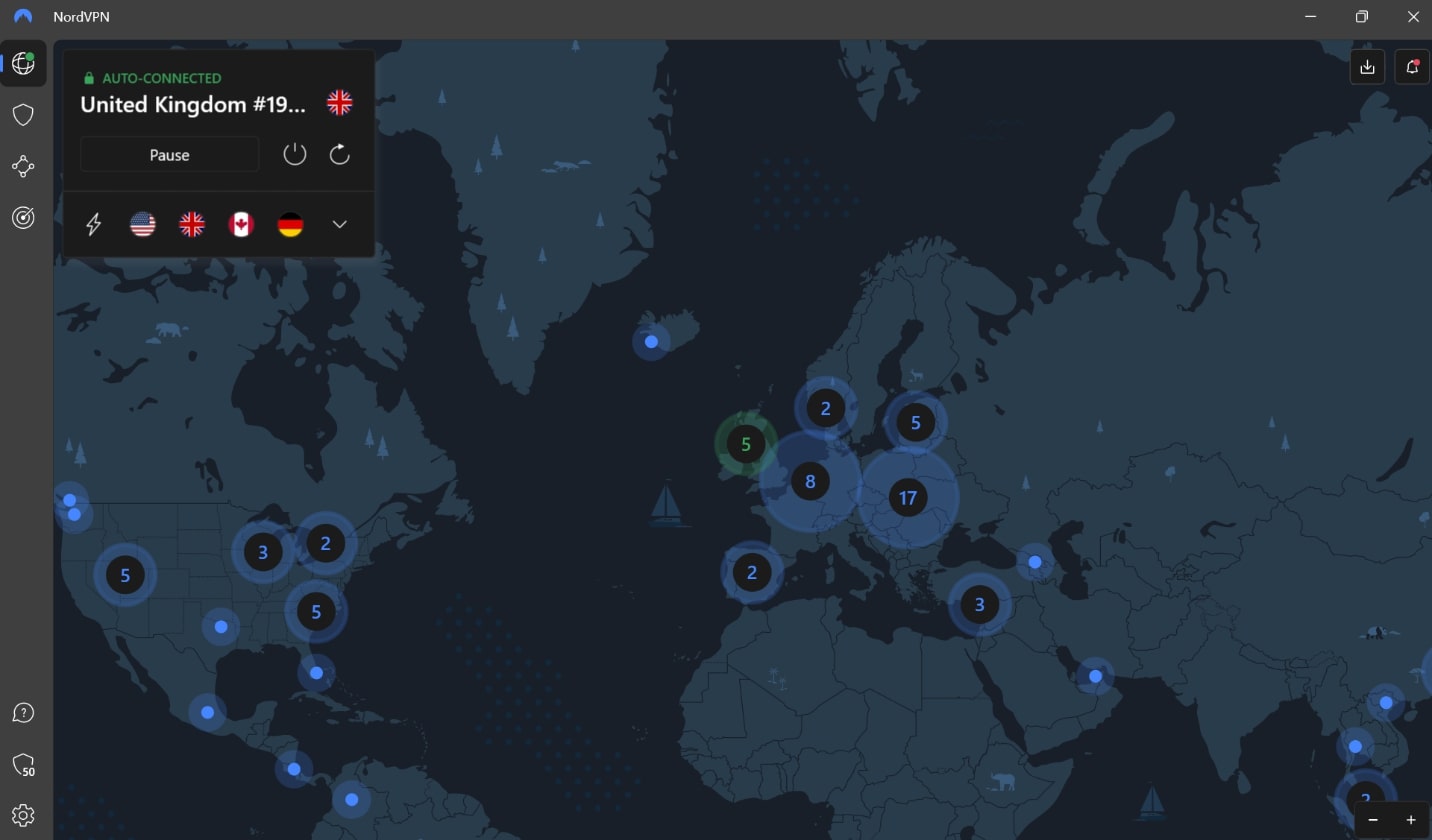Open the security score shield showing 50

(x=23, y=765)
